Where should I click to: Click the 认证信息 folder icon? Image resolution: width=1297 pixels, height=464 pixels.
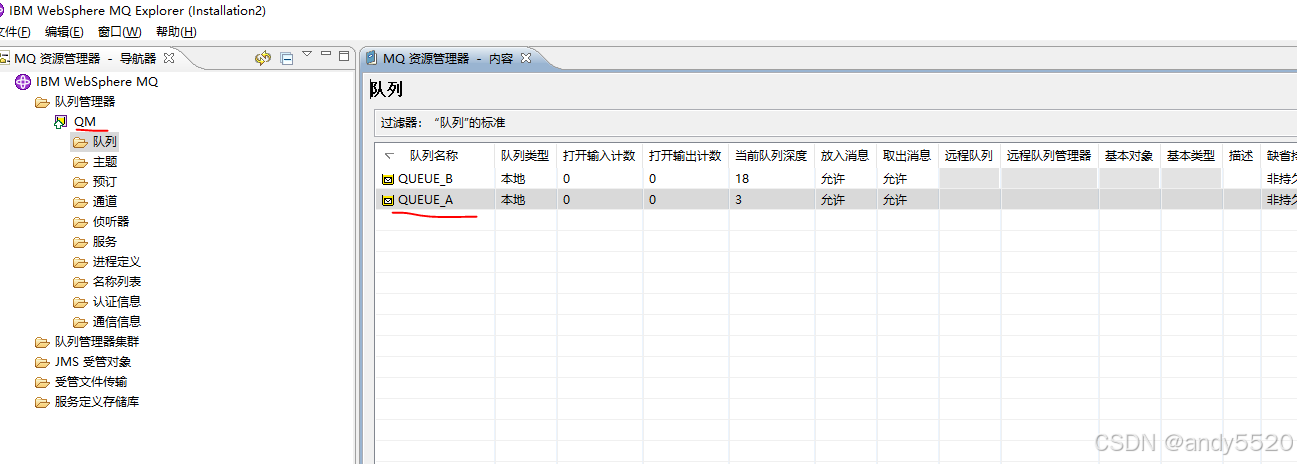pos(80,302)
